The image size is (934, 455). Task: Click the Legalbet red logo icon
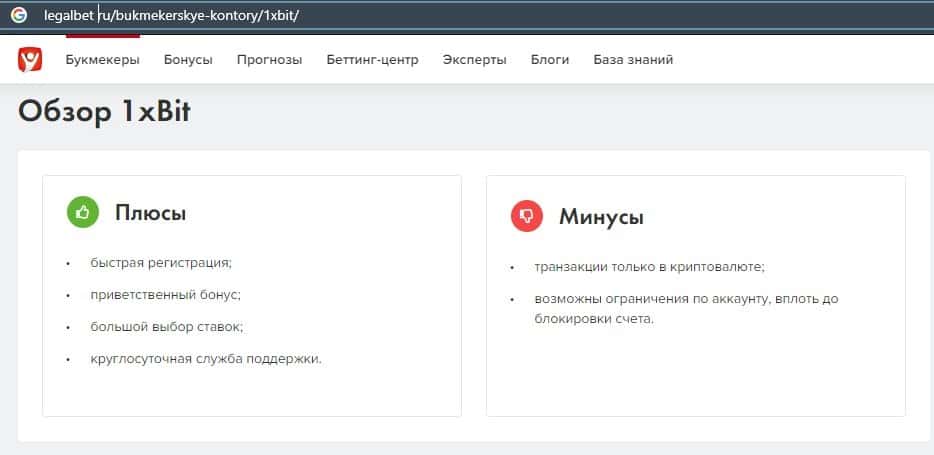tap(30, 60)
